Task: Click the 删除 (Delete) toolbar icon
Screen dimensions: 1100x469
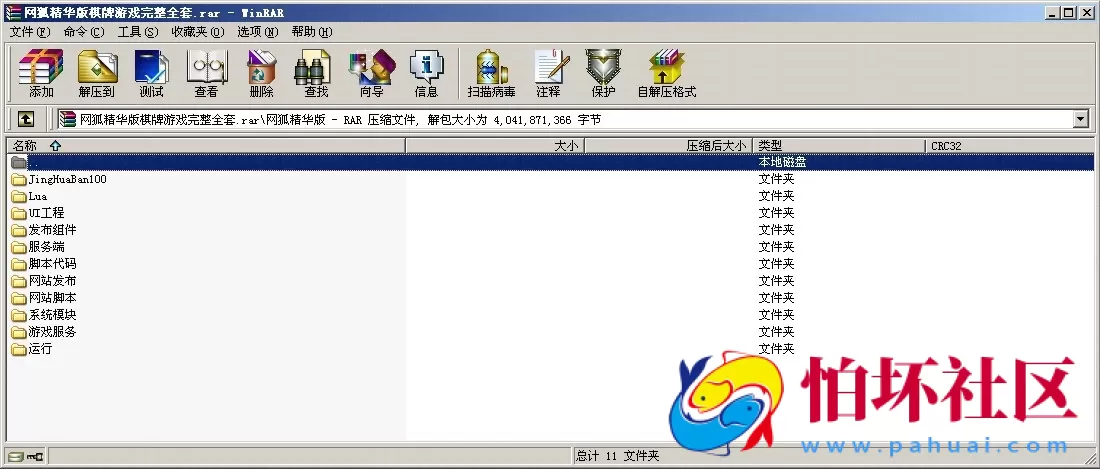Action: pos(262,73)
